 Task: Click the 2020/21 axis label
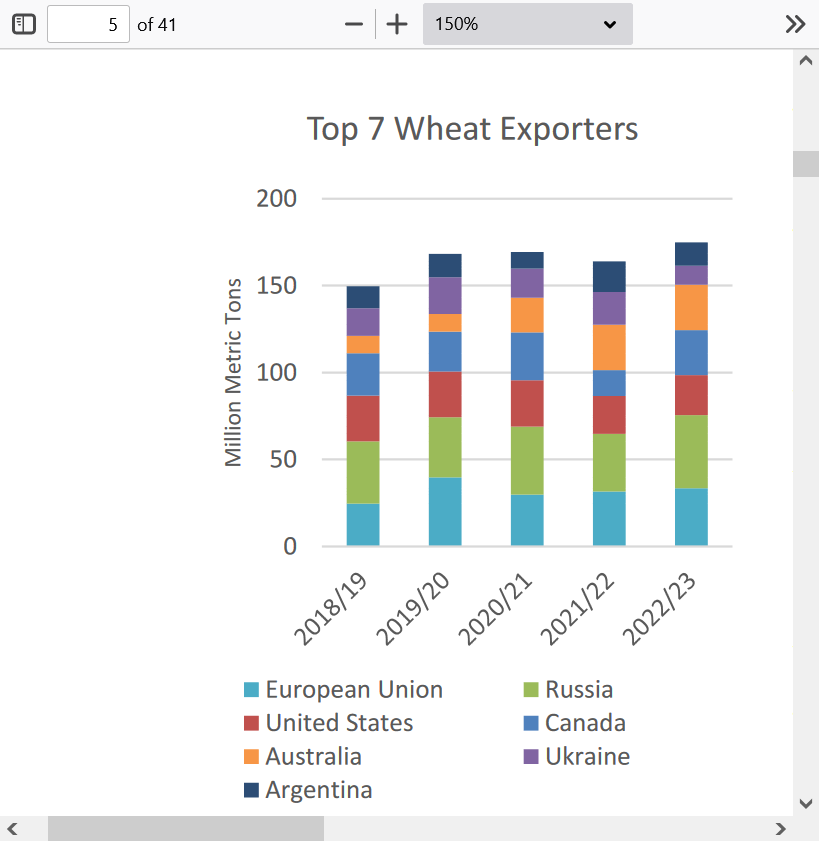(495, 609)
